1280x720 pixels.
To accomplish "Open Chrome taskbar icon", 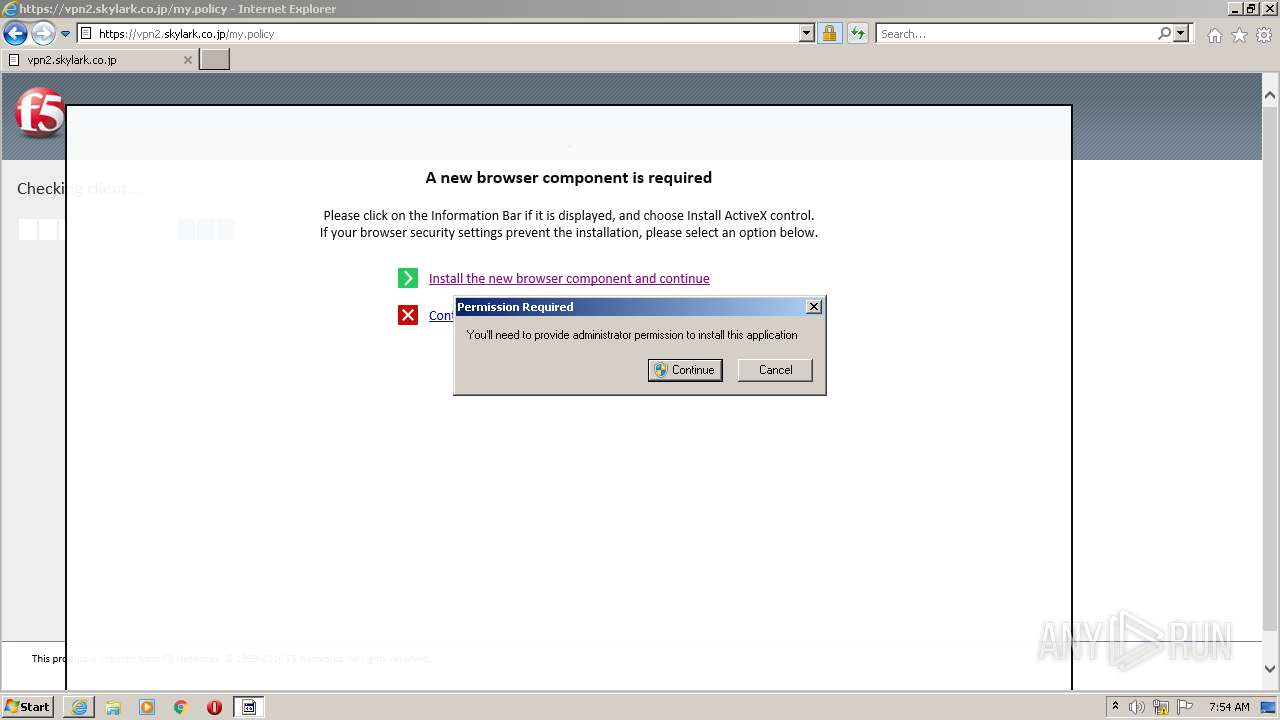I will [x=181, y=707].
